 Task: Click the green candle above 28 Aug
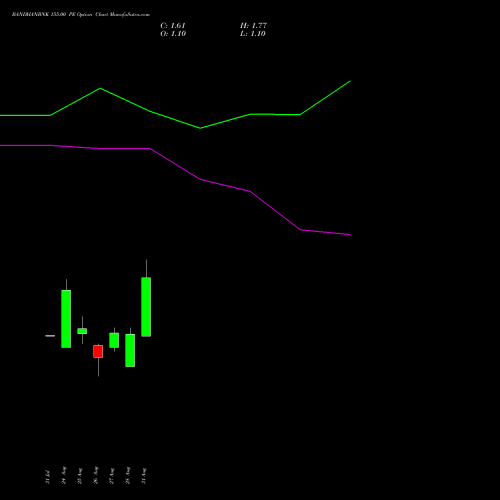click(x=130, y=351)
